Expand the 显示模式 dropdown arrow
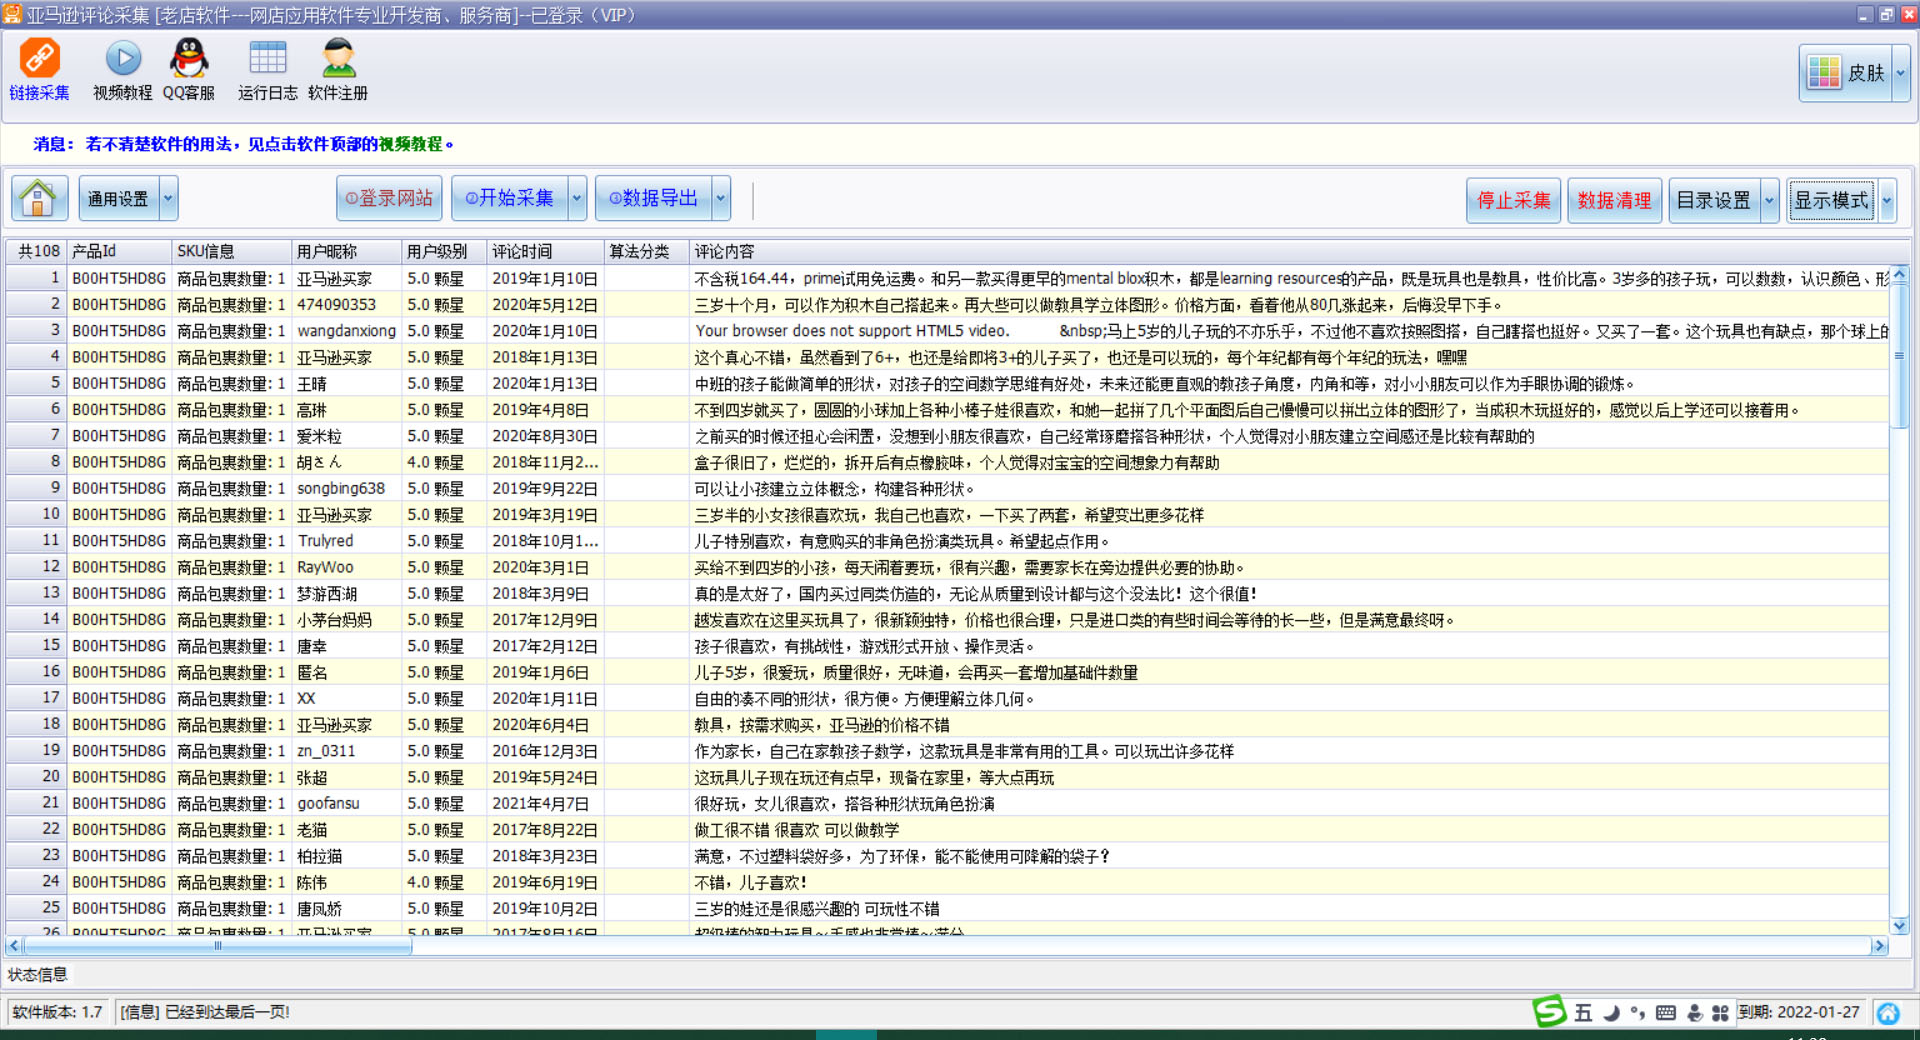This screenshot has height=1040, width=1920. tap(1886, 200)
